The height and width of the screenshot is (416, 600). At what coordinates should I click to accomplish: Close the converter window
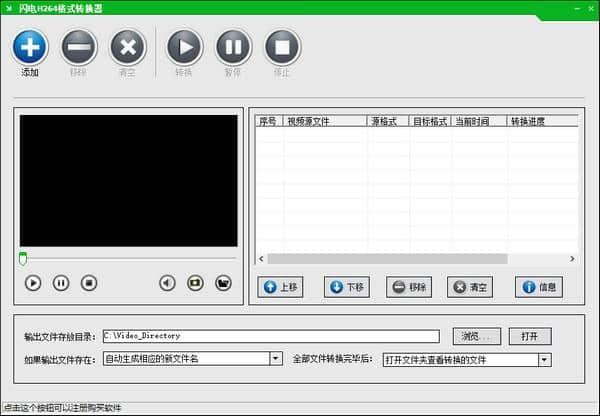[x=591, y=8]
